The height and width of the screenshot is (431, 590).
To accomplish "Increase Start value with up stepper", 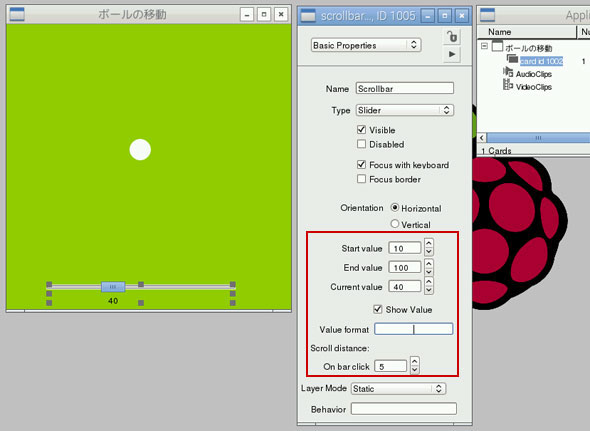I will 429,243.
